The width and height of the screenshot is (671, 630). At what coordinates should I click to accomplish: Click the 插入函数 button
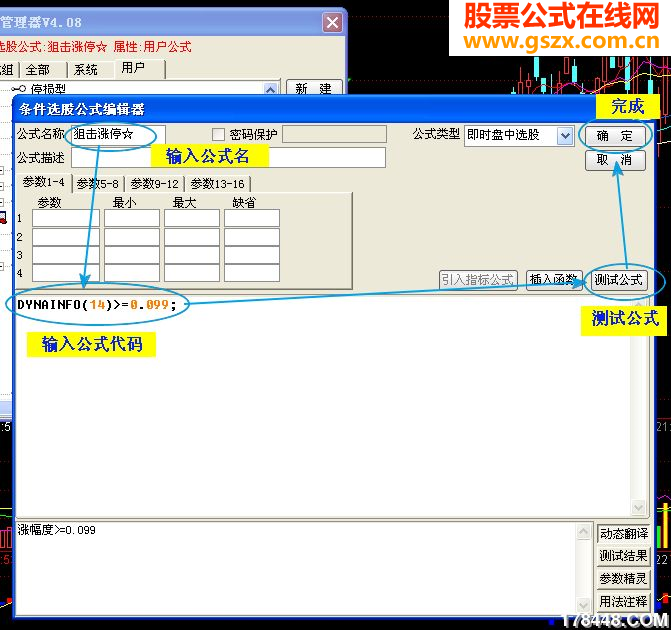[x=554, y=280]
